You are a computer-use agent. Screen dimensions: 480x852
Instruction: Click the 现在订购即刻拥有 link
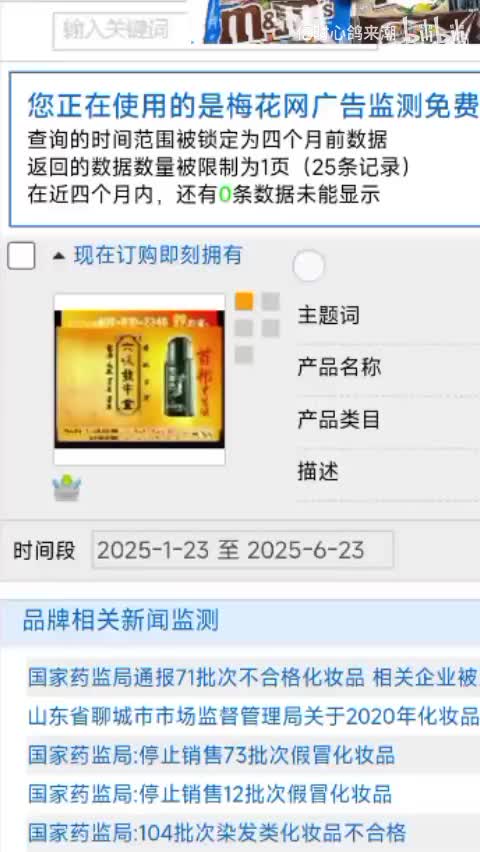(158, 255)
